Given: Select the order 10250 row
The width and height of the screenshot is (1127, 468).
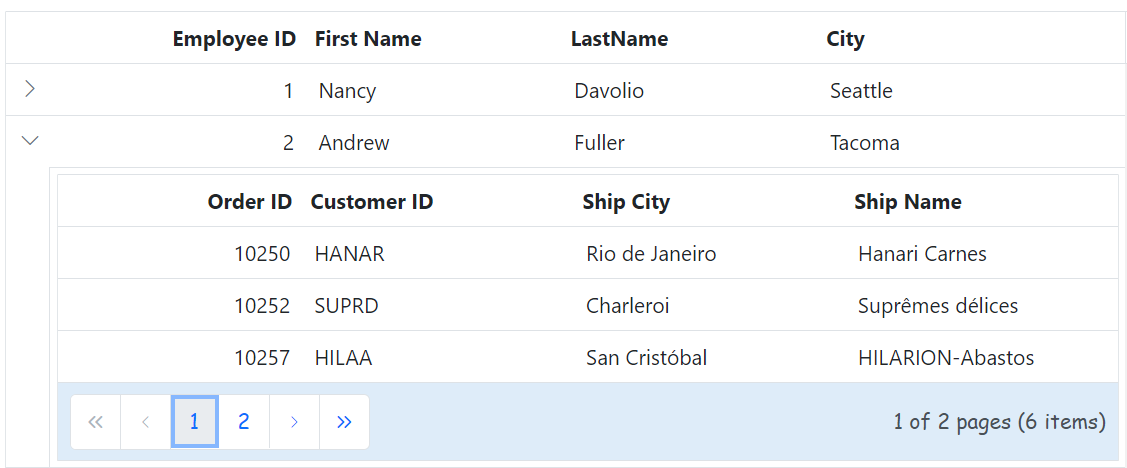Looking at the screenshot, I should pos(588,253).
